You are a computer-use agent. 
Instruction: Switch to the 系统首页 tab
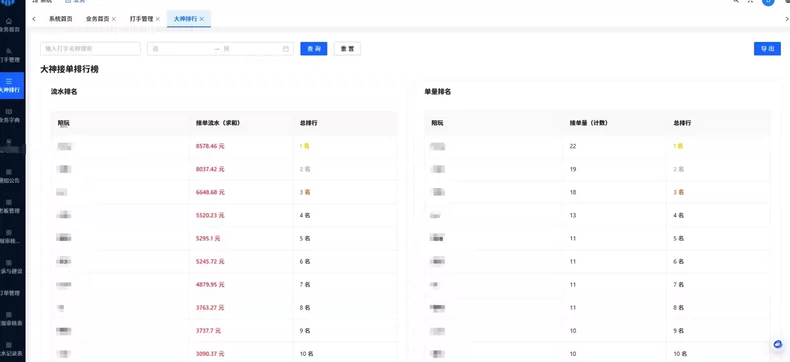[x=60, y=19]
